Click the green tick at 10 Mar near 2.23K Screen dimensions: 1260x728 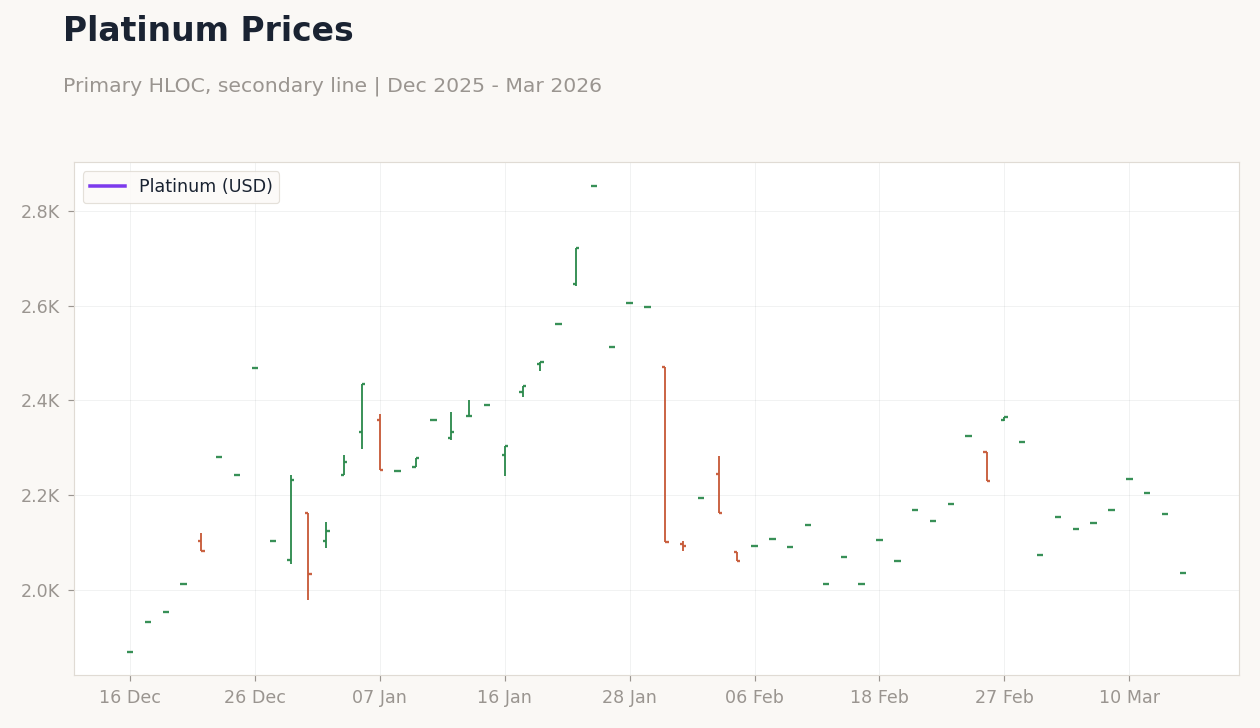click(x=1130, y=479)
